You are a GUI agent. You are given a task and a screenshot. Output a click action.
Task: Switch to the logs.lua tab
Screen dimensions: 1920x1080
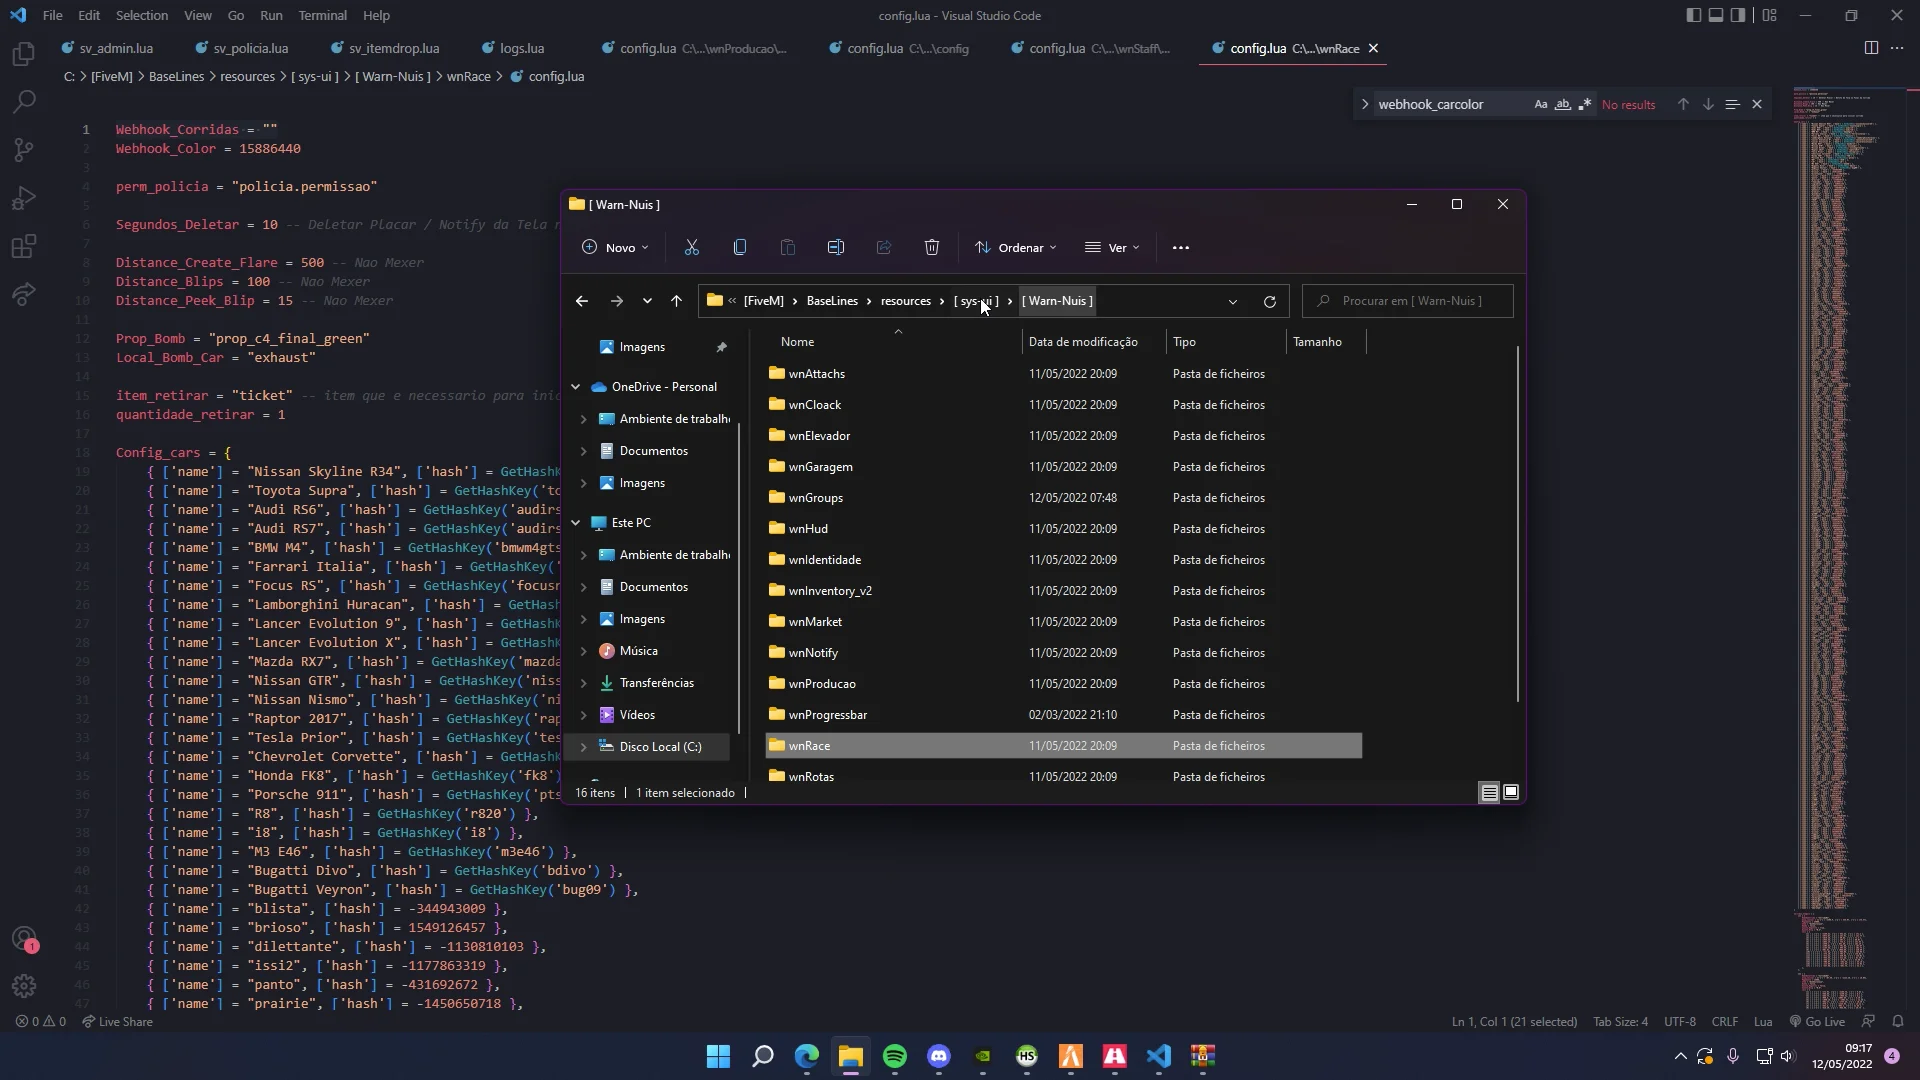(x=521, y=48)
